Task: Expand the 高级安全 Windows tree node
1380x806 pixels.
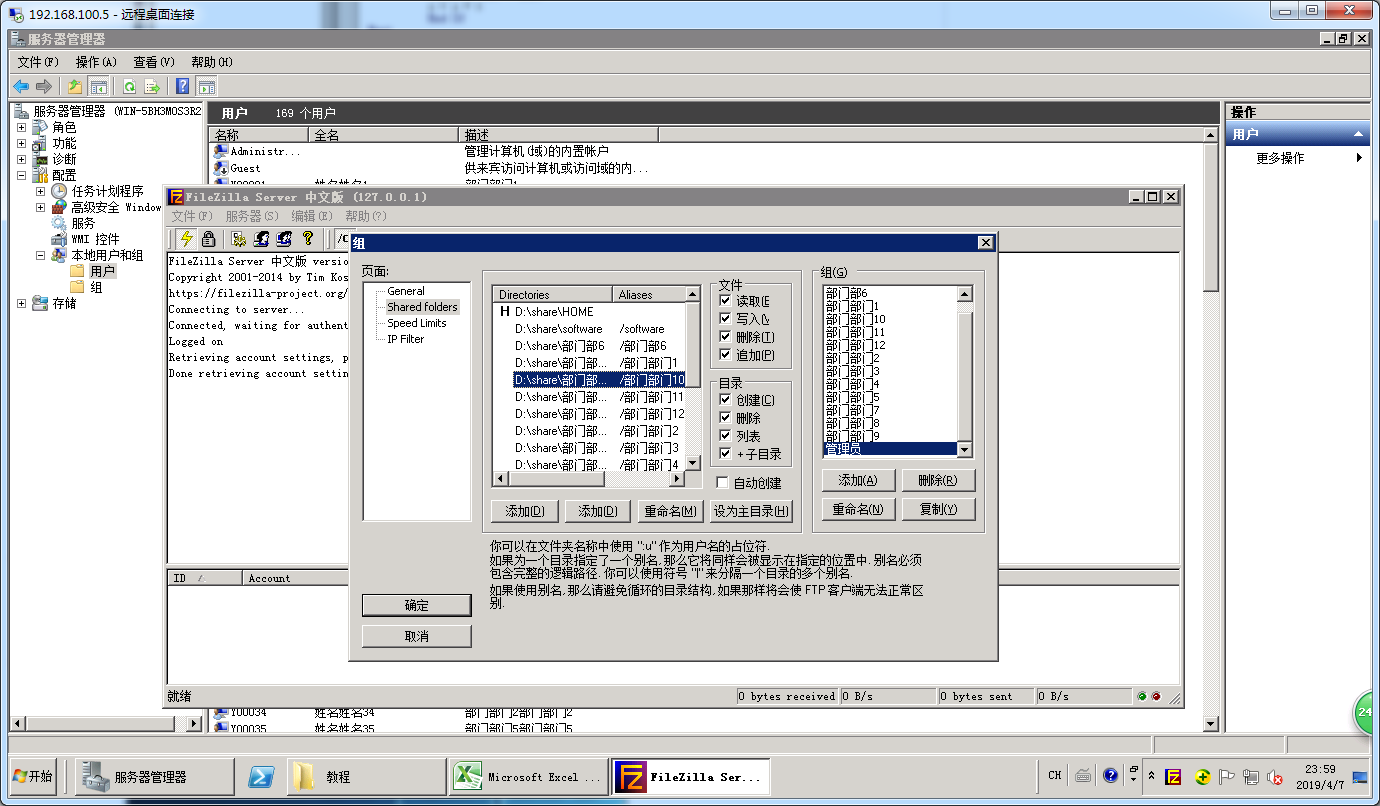Action: (x=40, y=207)
